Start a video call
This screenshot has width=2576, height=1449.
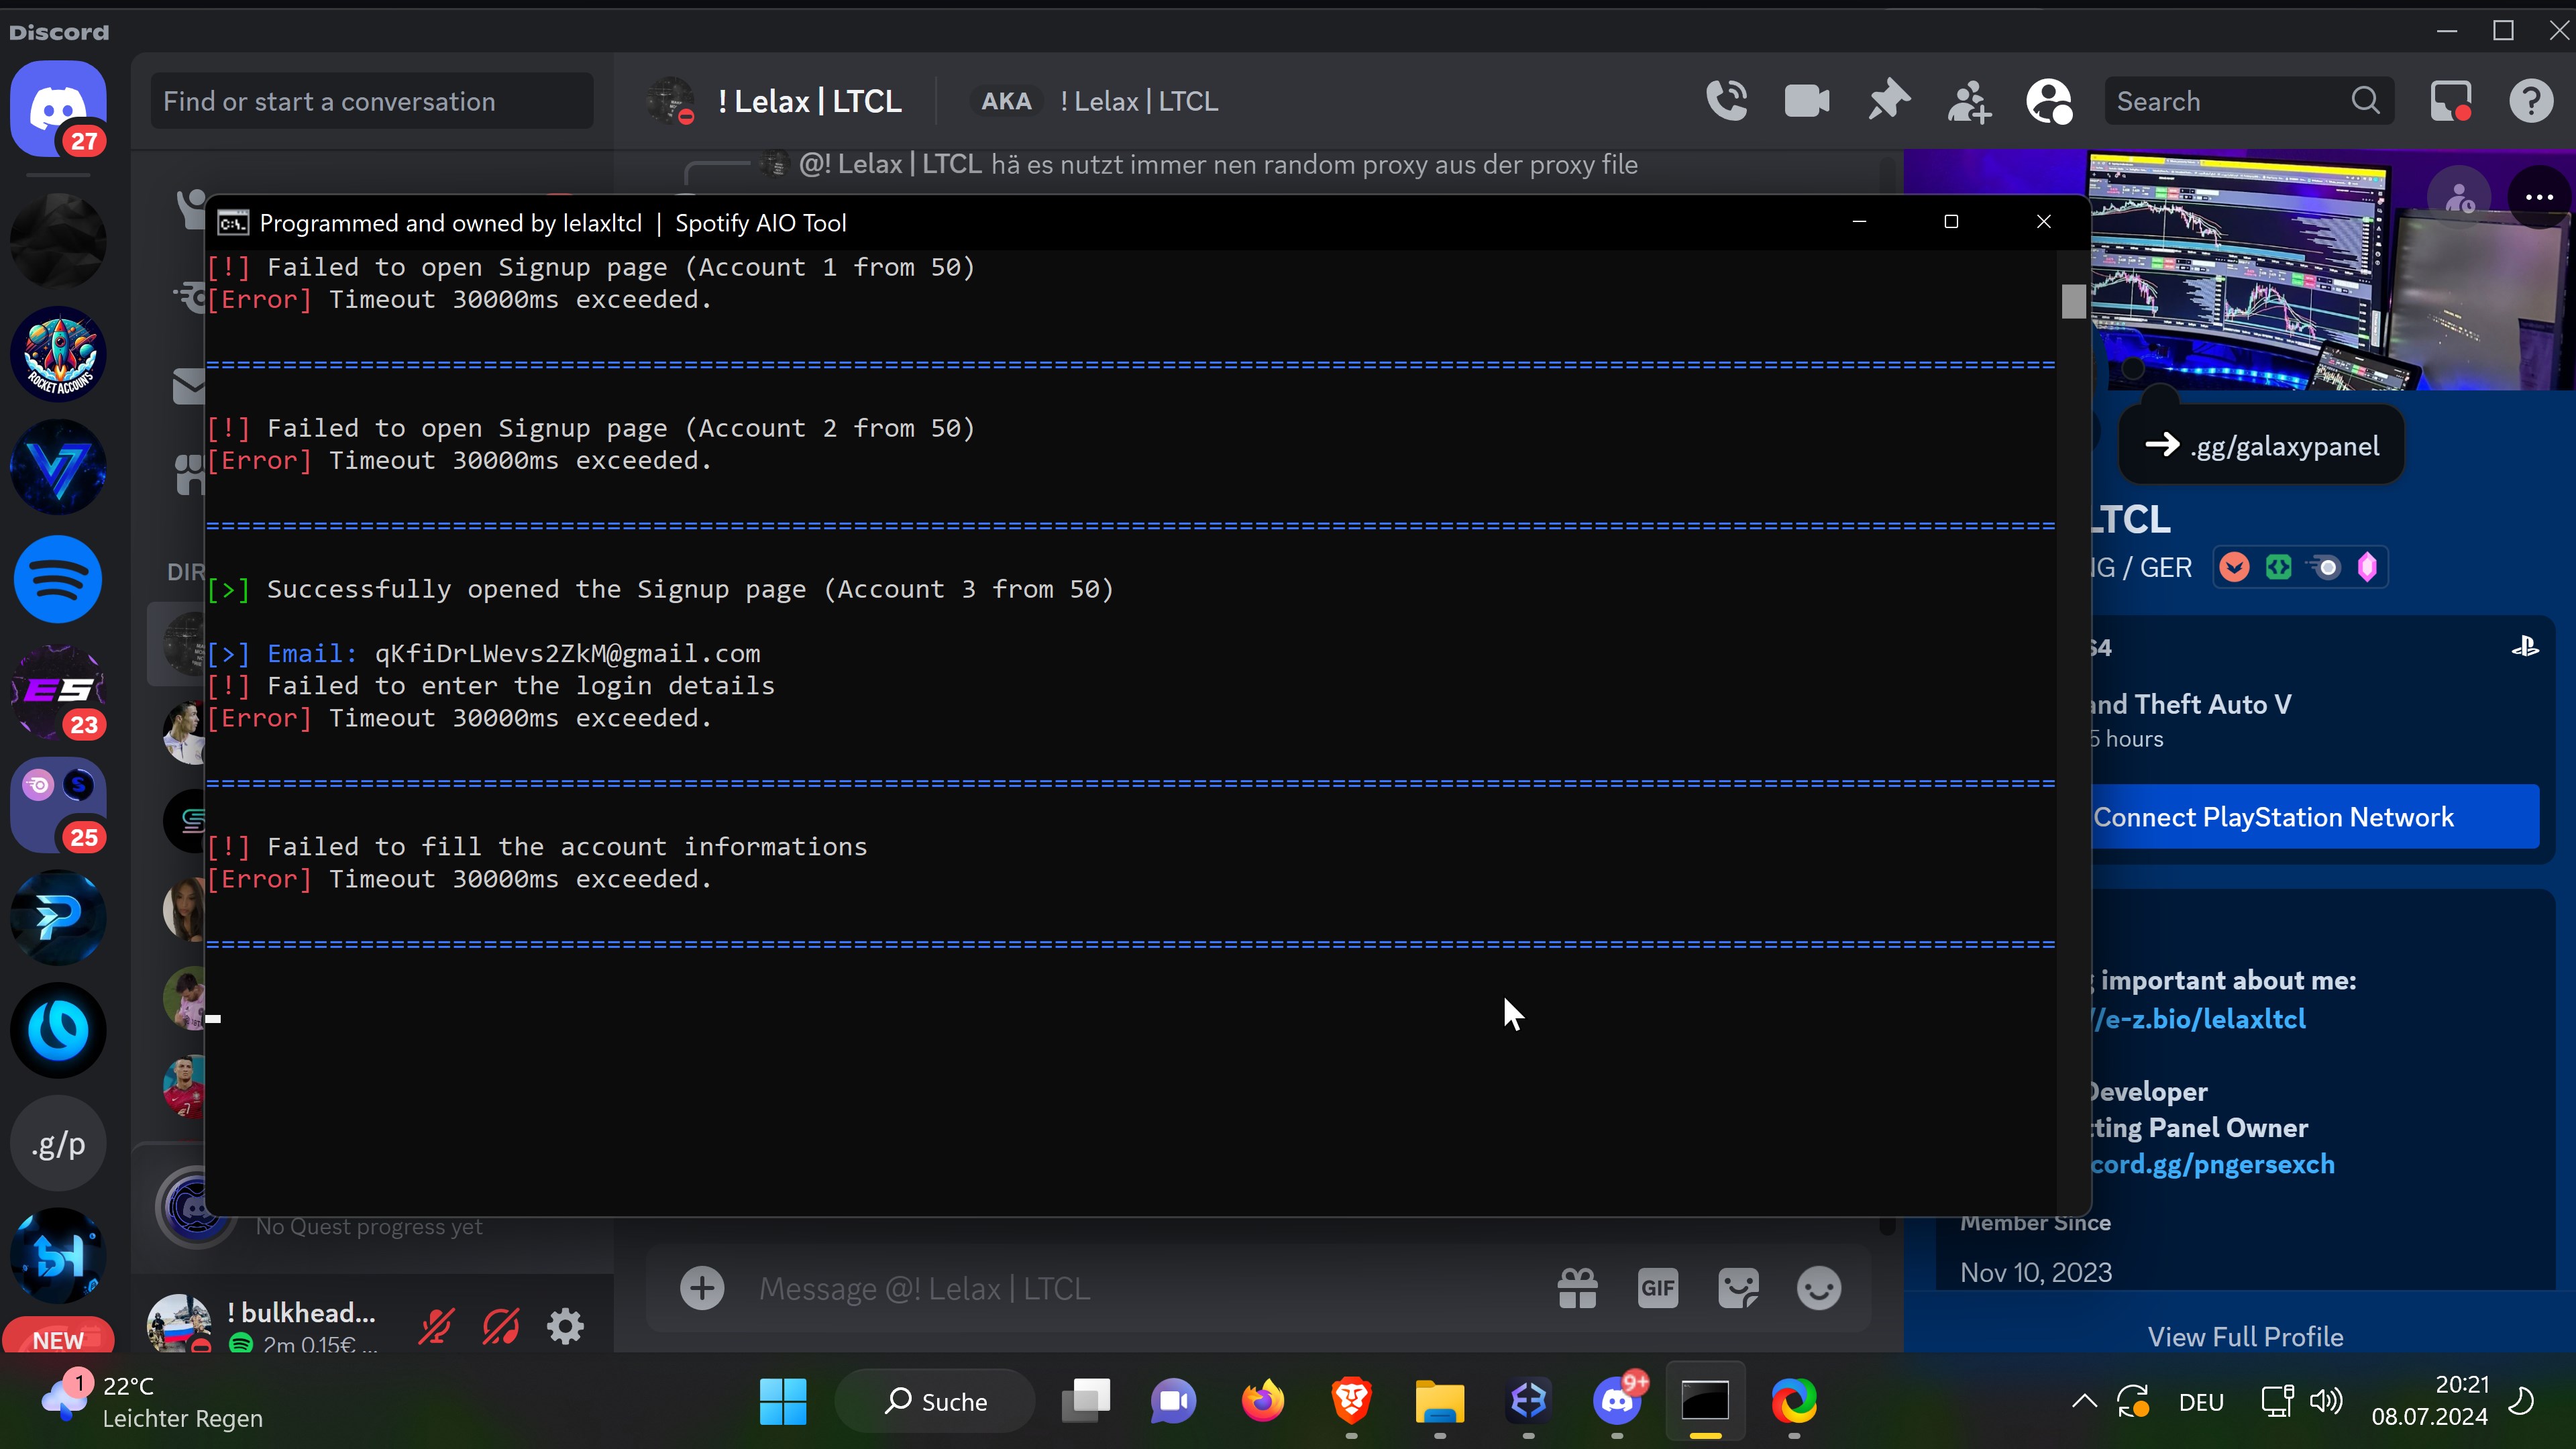[x=1806, y=101]
